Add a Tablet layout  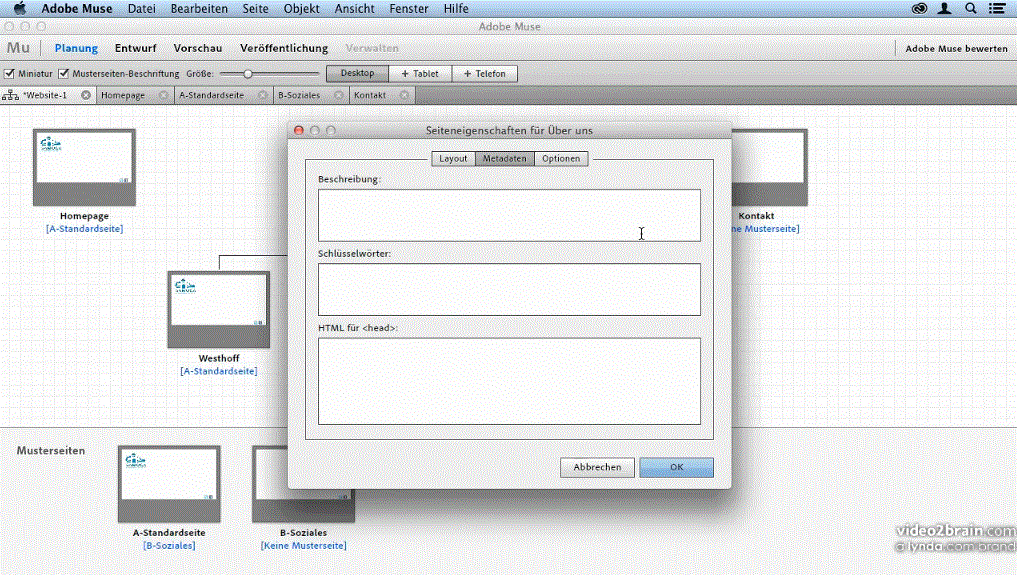(420, 73)
